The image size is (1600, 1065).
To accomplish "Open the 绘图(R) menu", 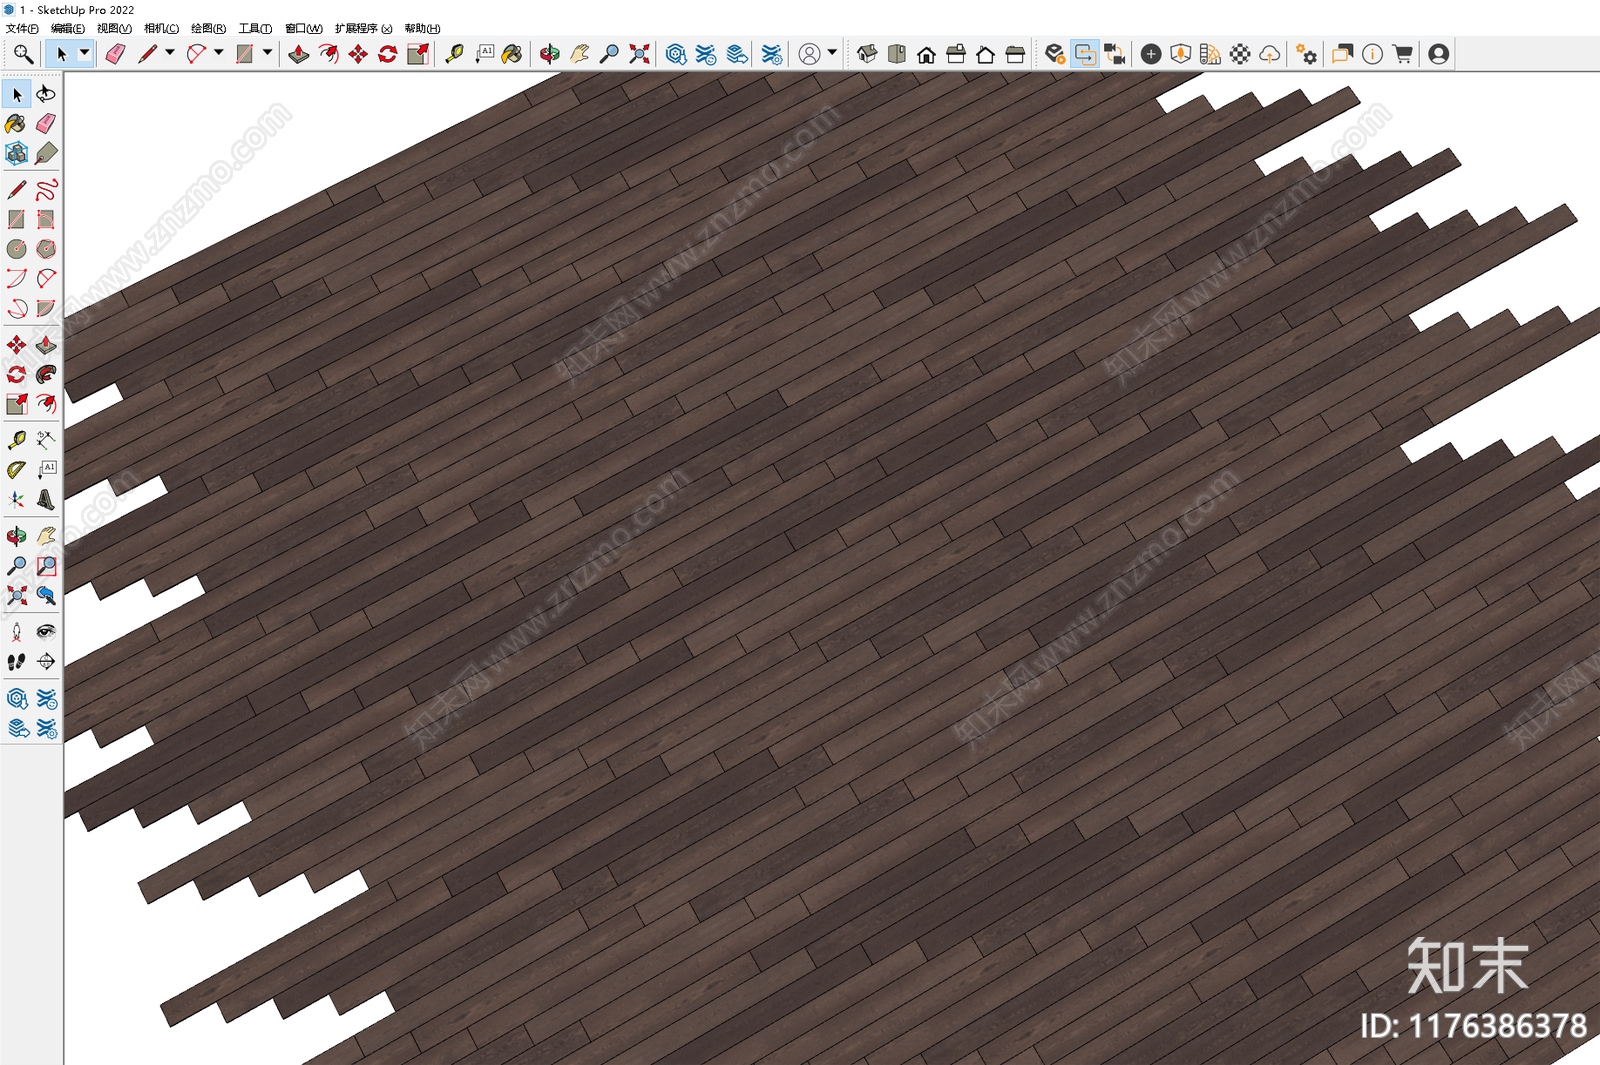I will pos(208,29).
